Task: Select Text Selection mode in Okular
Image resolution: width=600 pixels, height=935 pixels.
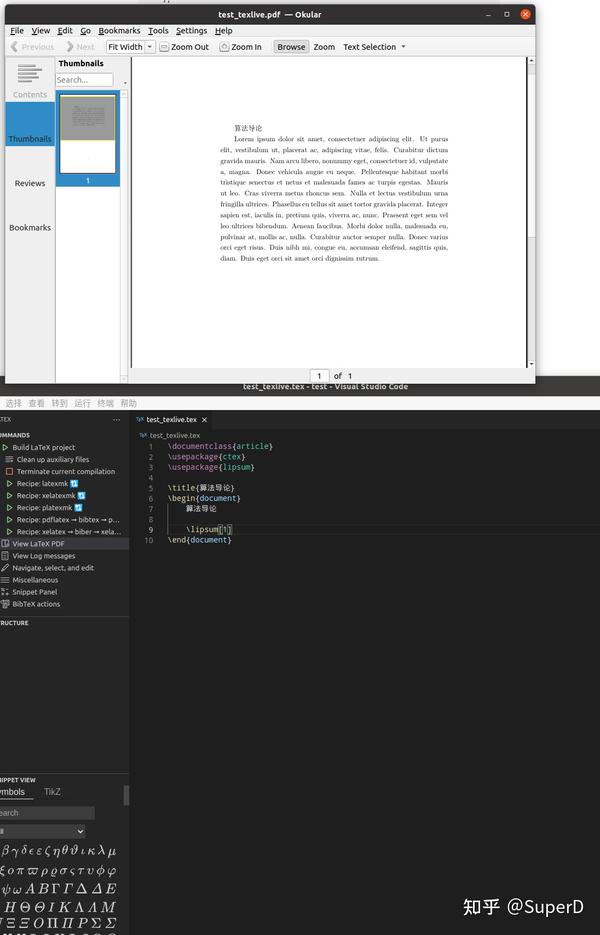Action: pyautogui.click(x=369, y=47)
